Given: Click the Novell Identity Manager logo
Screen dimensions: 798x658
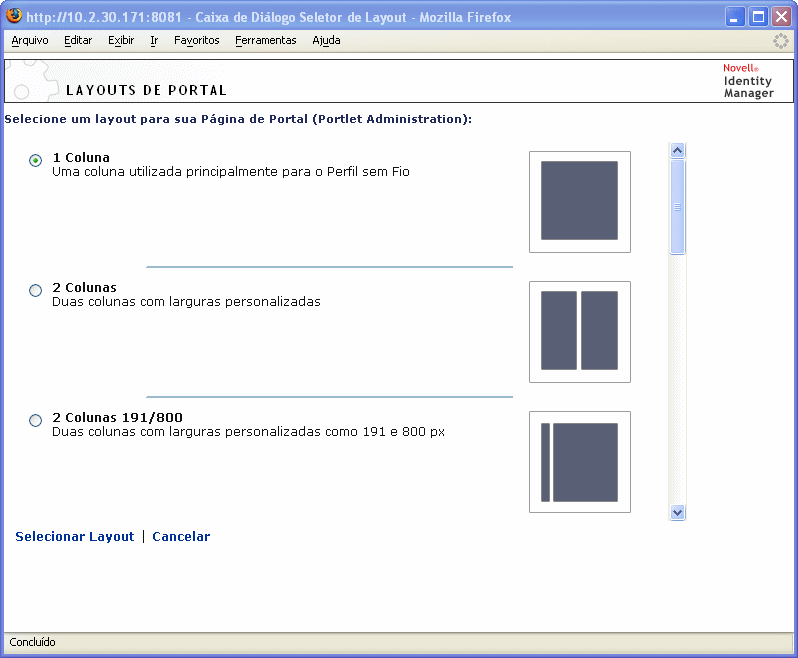Looking at the screenshot, I should [x=748, y=81].
